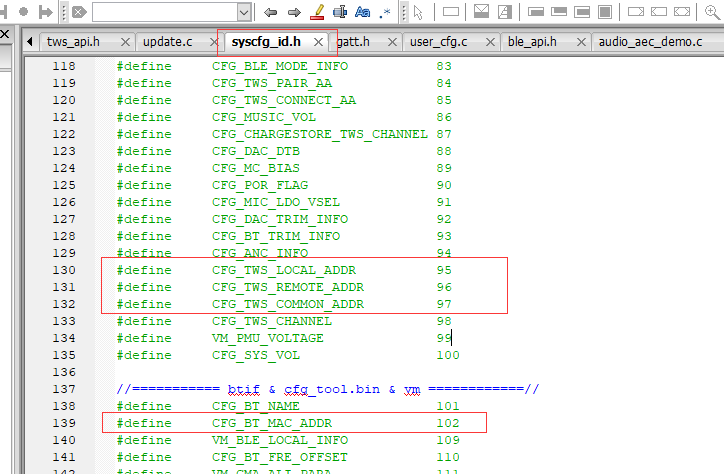Click CFG_POR_FLAG identifier

coord(260,186)
